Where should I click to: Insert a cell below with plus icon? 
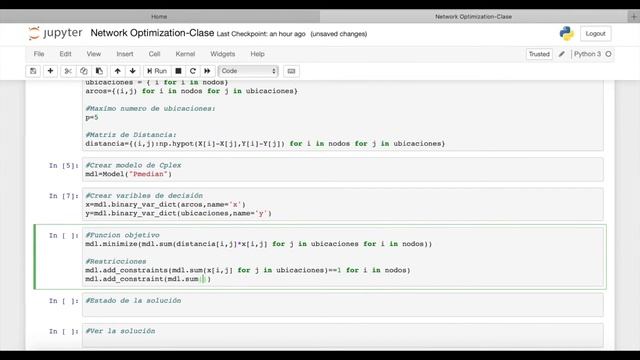coord(50,71)
